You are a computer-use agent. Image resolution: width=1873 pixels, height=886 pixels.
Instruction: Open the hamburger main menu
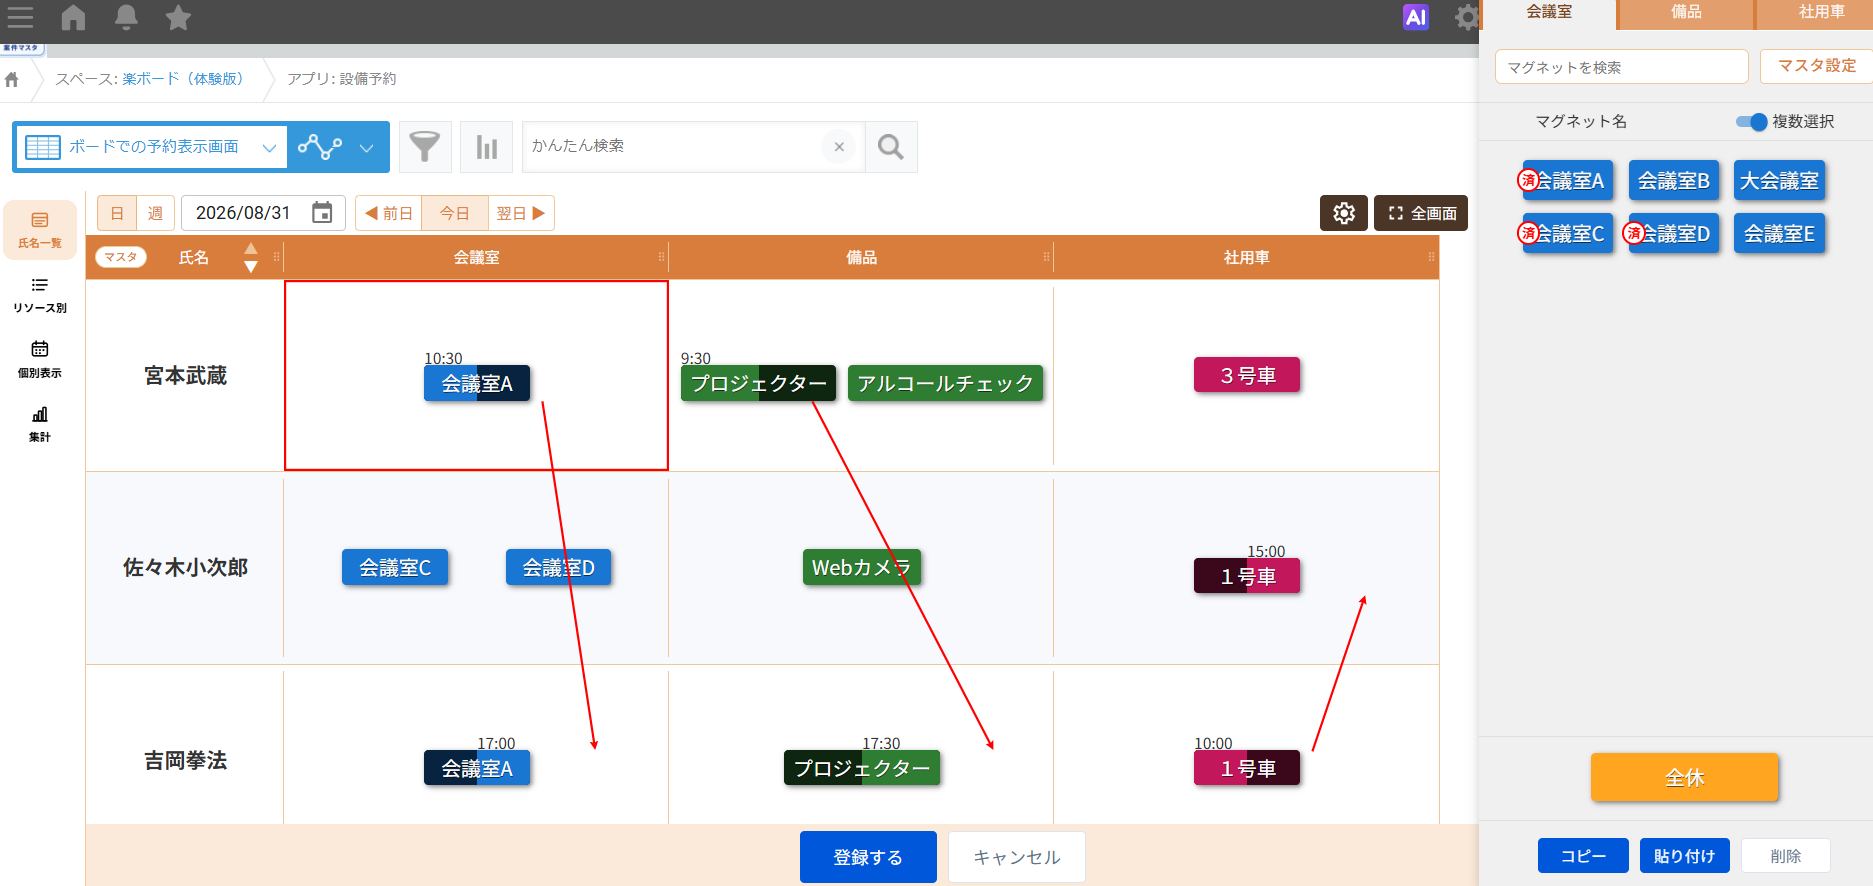(x=20, y=17)
